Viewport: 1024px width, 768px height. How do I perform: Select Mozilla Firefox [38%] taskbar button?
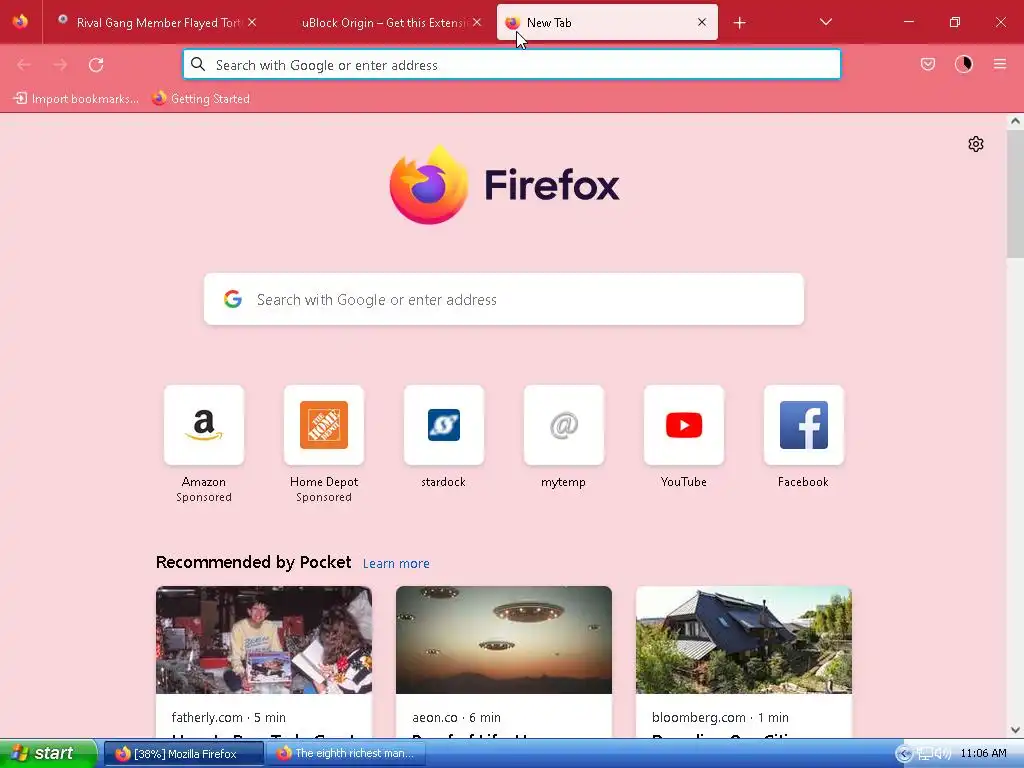[x=184, y=754]
